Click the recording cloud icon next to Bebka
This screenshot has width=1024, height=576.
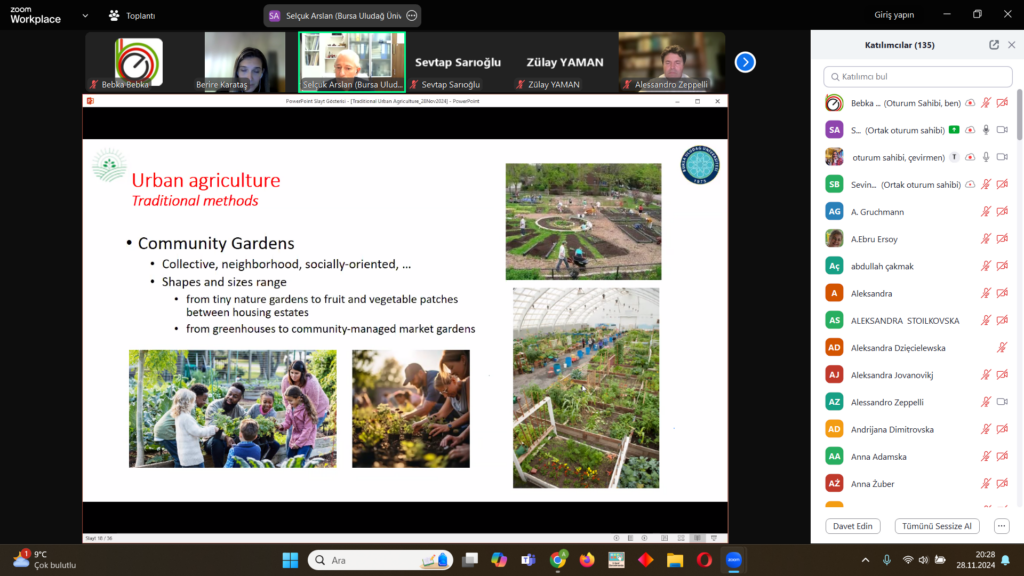[x=970, y=103]
